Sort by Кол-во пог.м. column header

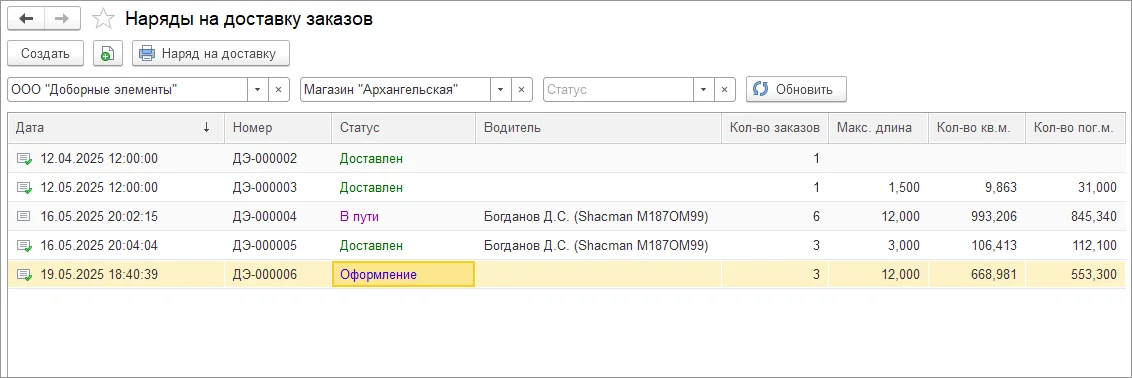(x=1075, y=128)
